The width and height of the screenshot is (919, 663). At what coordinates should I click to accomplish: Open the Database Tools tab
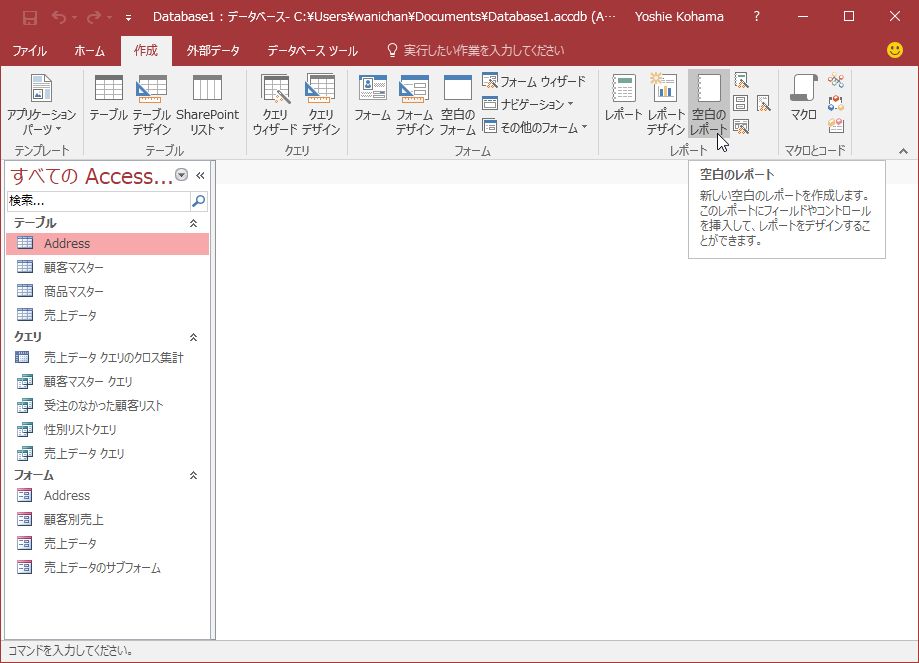pyautogui.click(x=312, y=50)
